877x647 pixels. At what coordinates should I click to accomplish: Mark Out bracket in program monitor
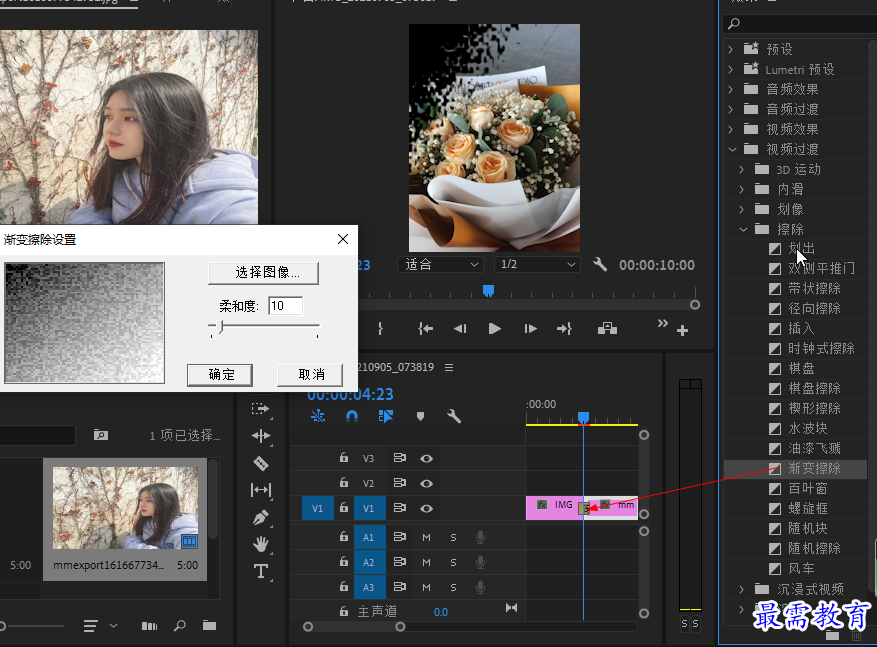tap(380, 329)
